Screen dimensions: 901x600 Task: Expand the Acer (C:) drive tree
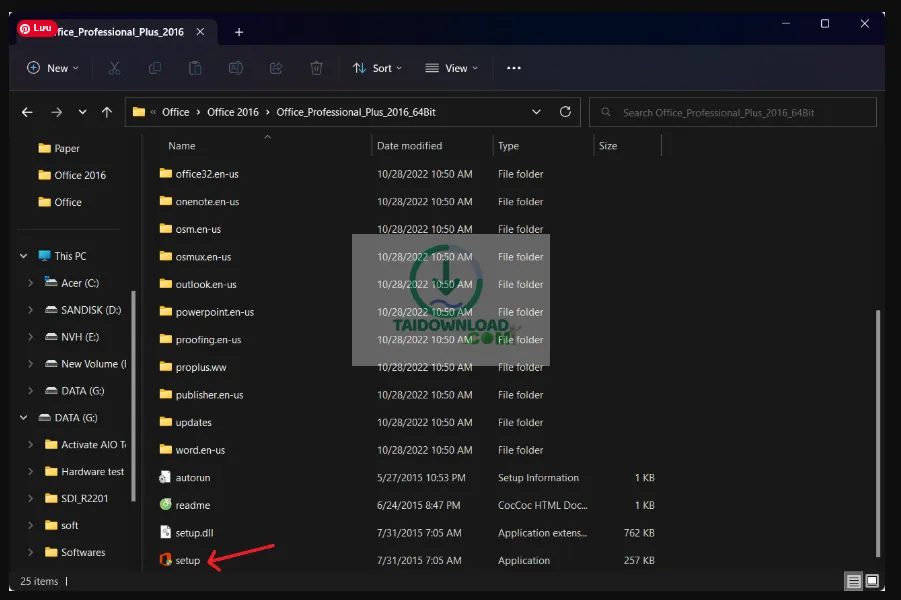click(x=31, y=283)
